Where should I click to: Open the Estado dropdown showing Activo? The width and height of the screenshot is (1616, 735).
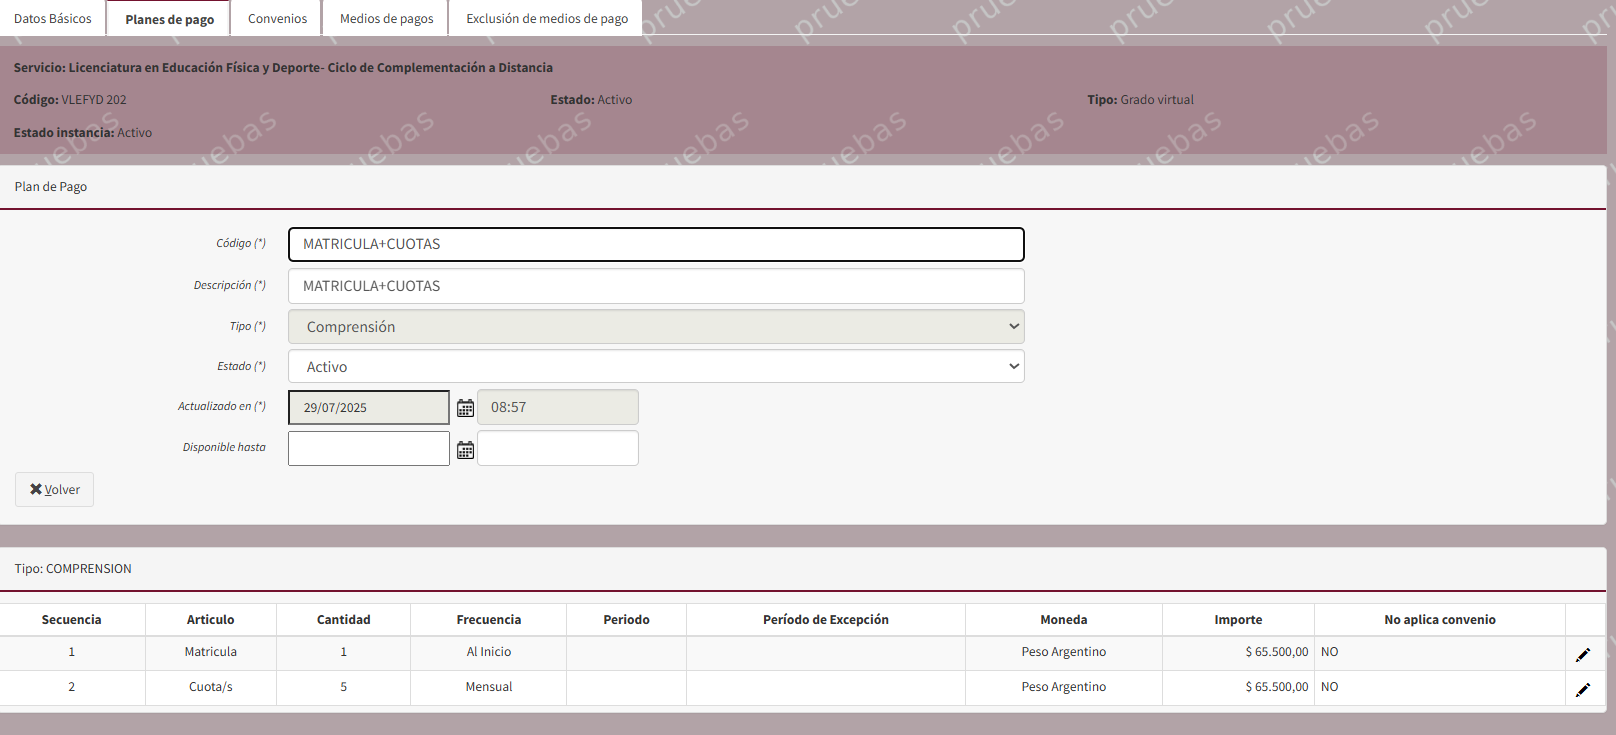656,367
